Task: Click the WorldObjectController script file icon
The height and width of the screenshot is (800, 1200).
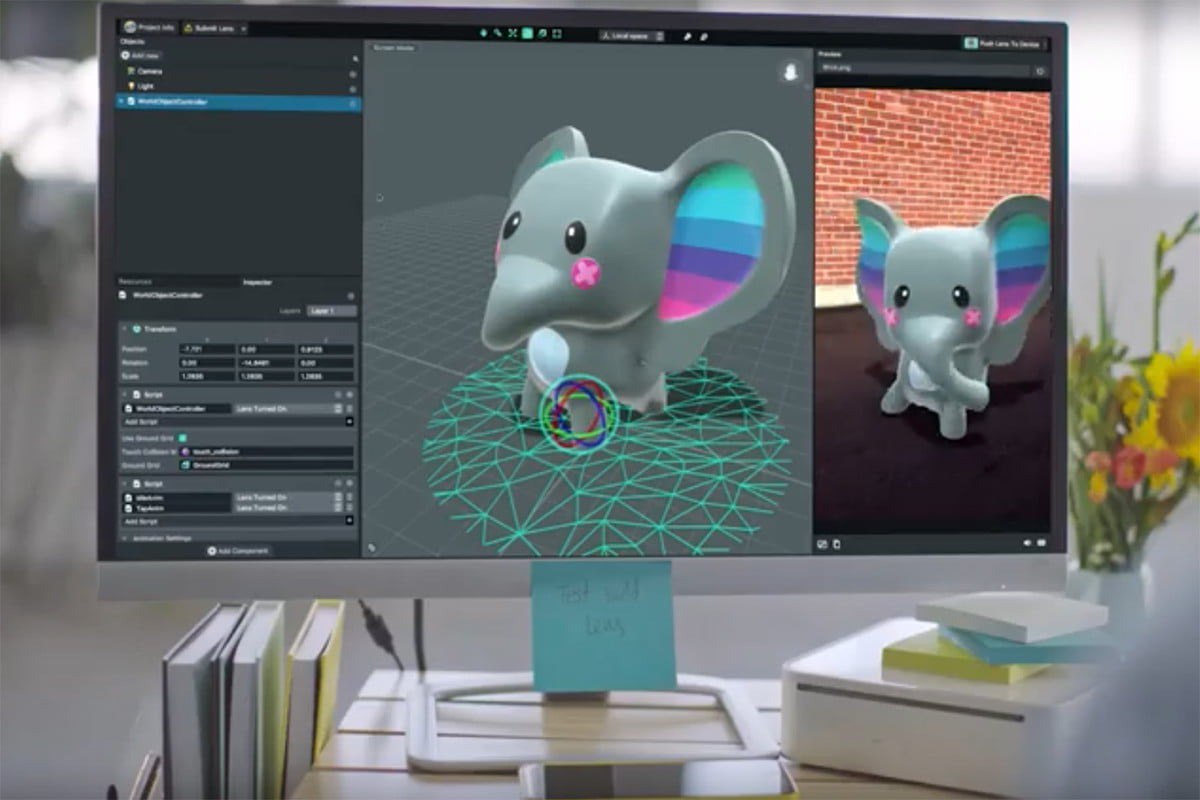Action: tap(128, 409)
